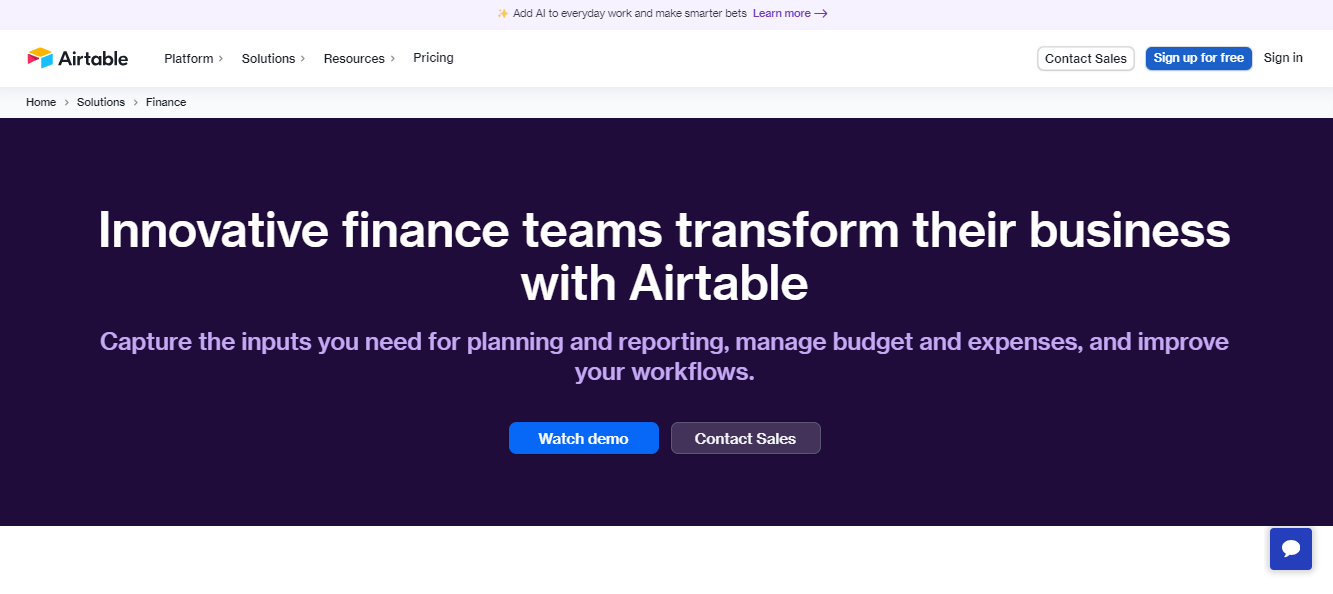
Task: Select the hero headline text
Action: pos(664,255)
